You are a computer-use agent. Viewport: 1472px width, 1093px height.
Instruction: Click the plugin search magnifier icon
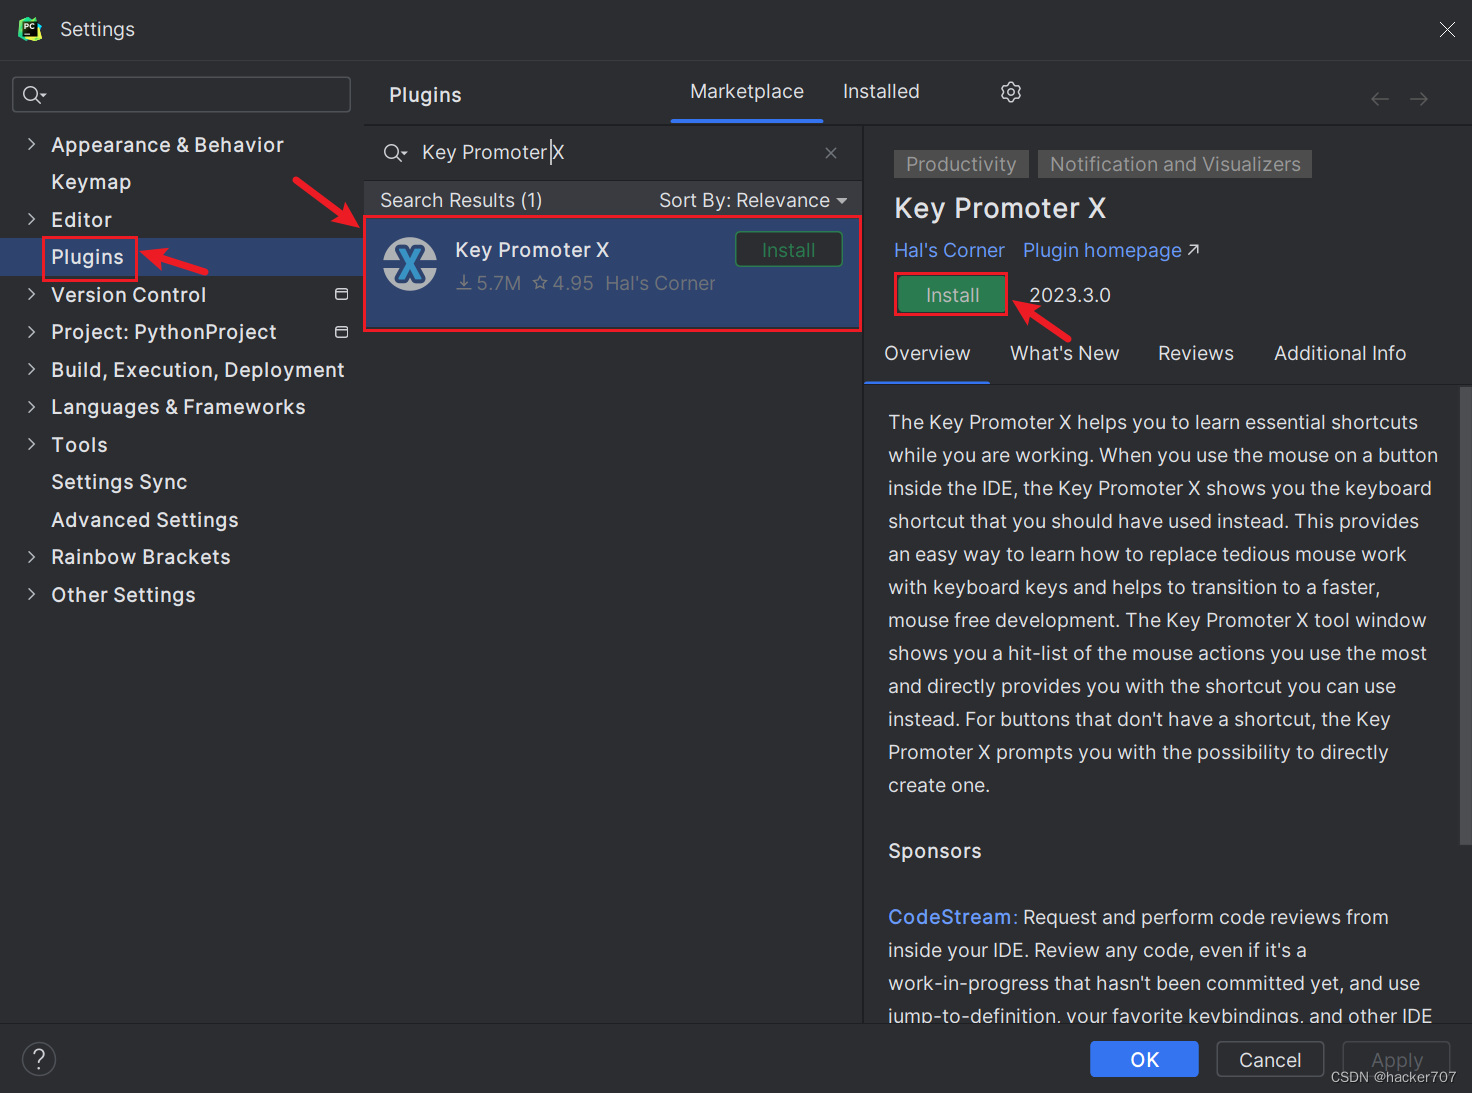[394, 152]
